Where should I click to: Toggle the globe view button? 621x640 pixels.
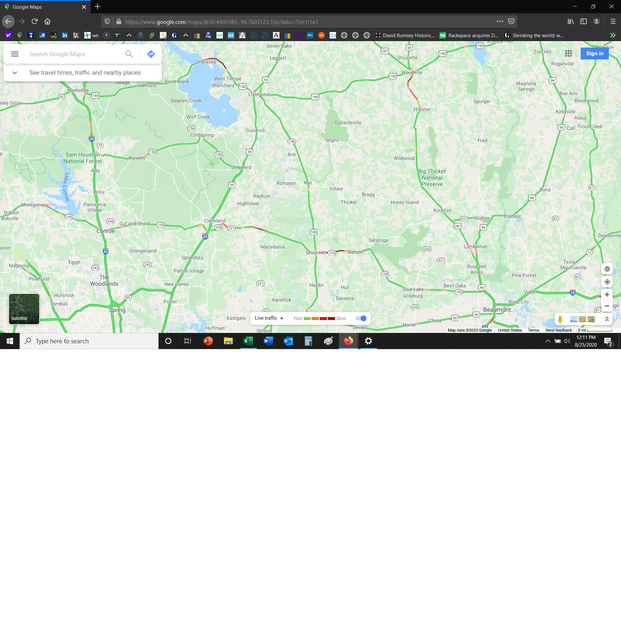[607, 269]
